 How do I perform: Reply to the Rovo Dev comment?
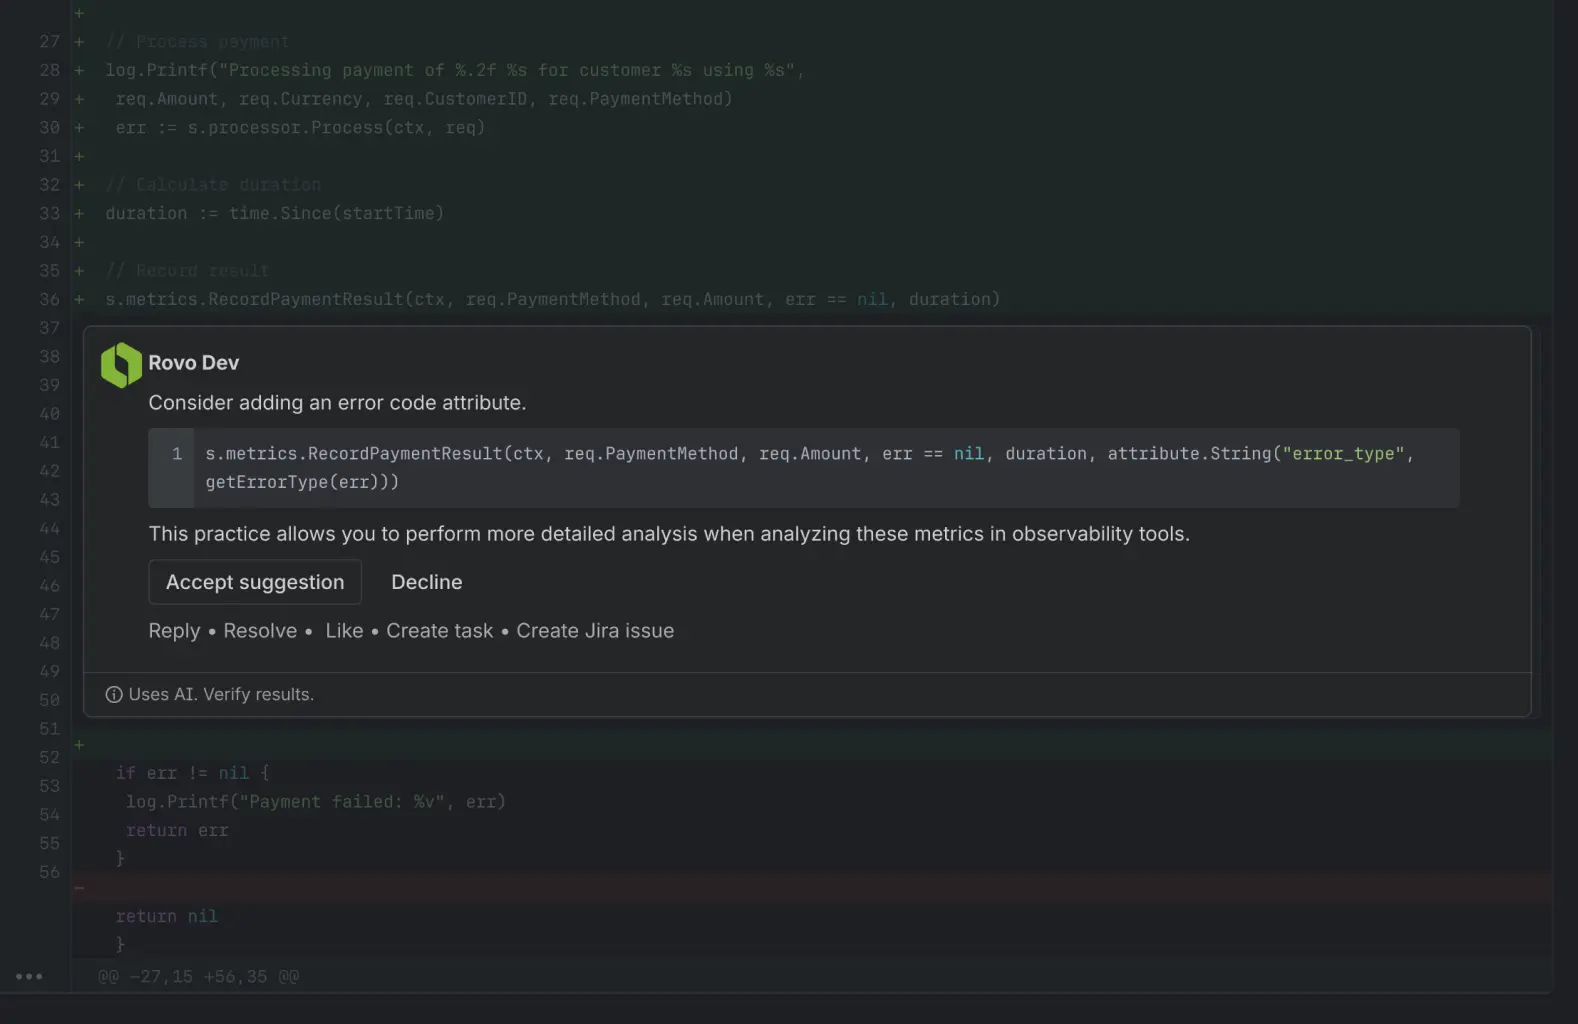point(174,631)
